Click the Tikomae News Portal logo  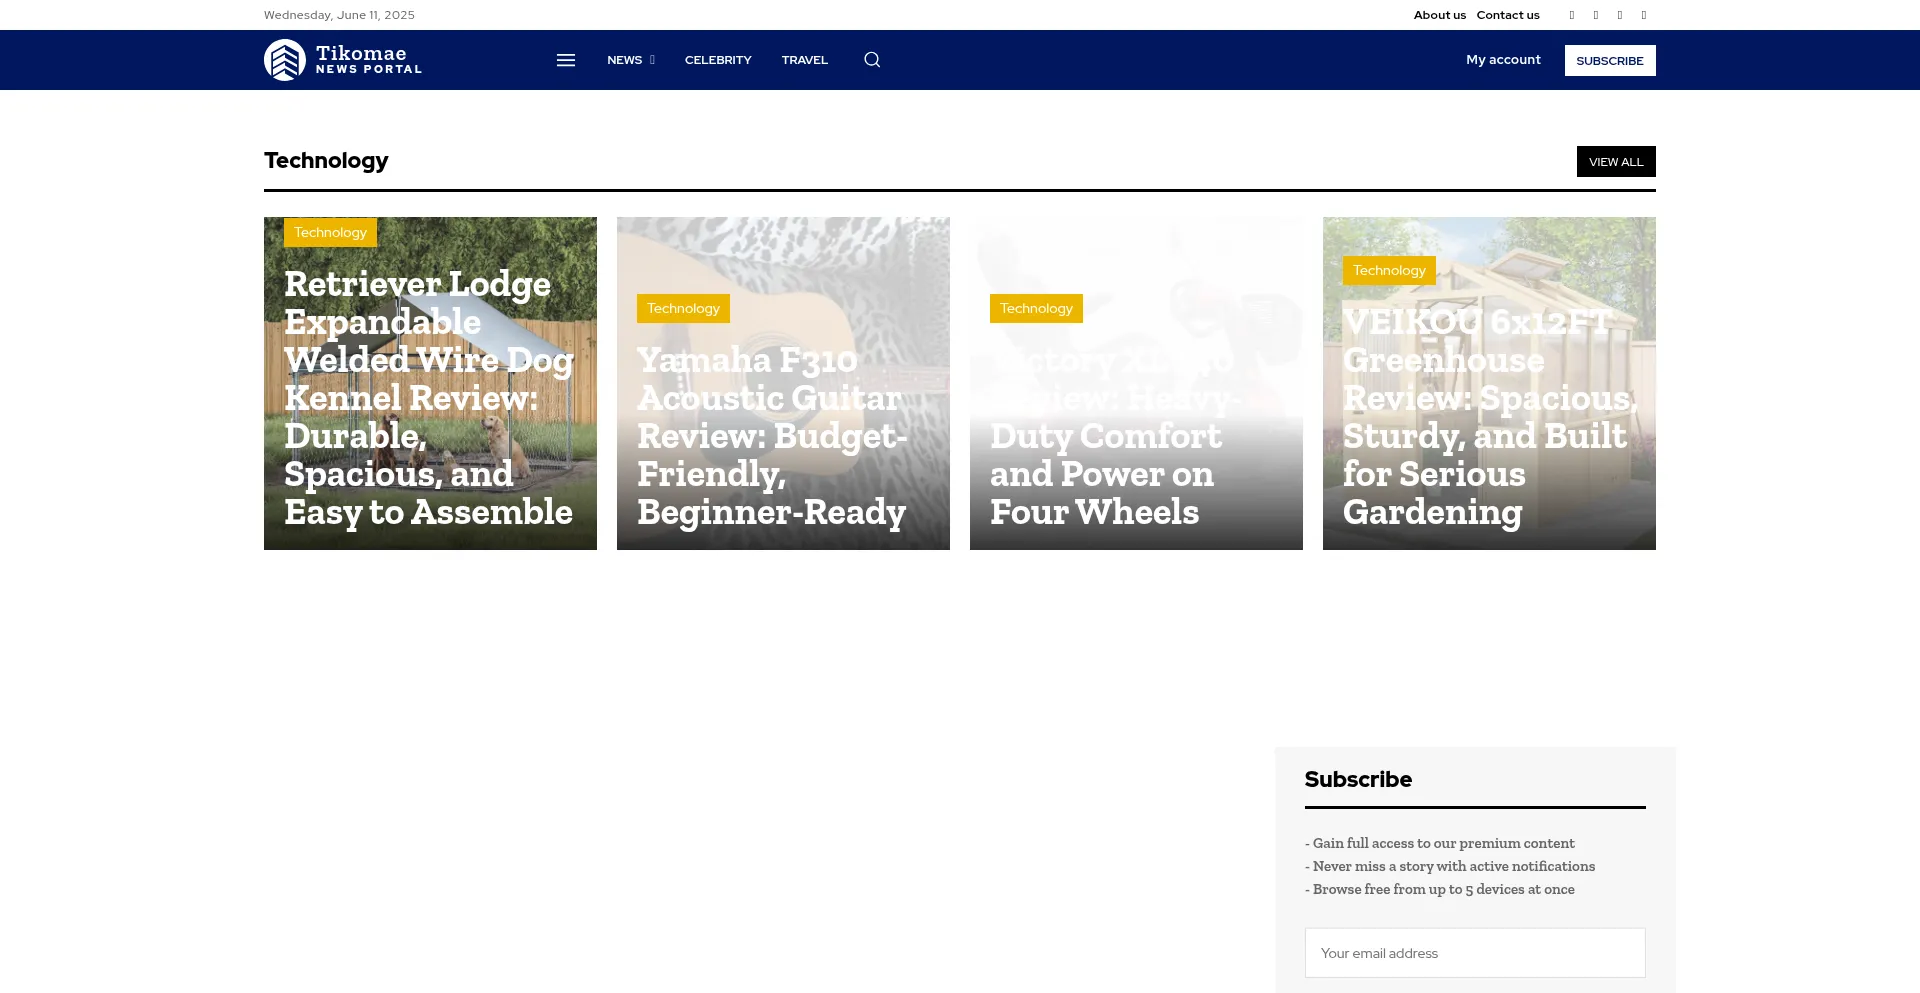[x=343, y=60]
